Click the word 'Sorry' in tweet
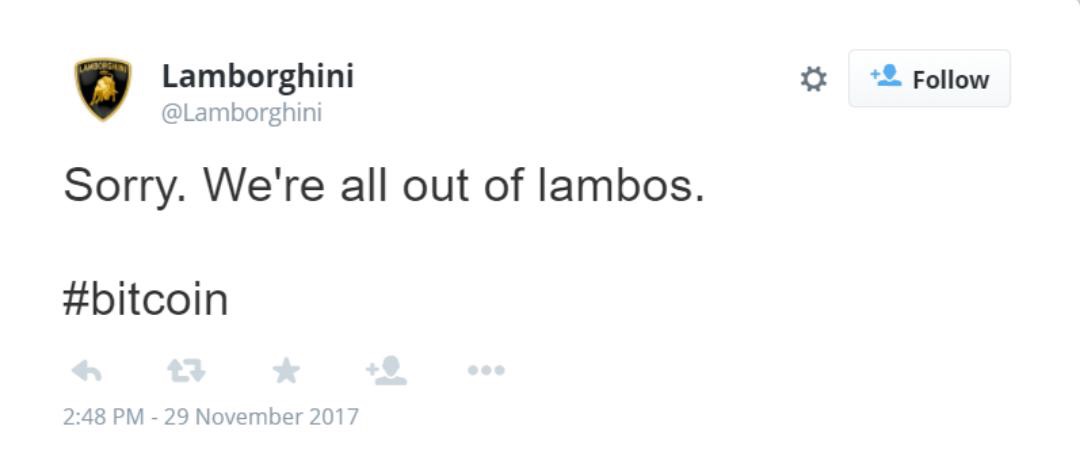1080x470 pixels. click(125, 188)
